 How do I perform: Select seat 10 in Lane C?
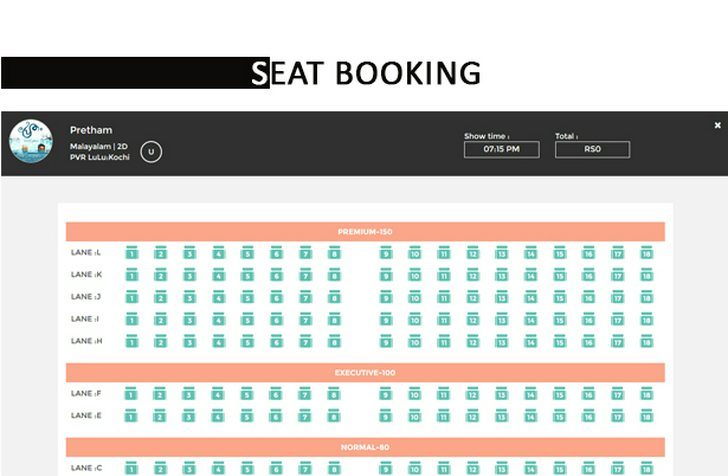(415, 468)
